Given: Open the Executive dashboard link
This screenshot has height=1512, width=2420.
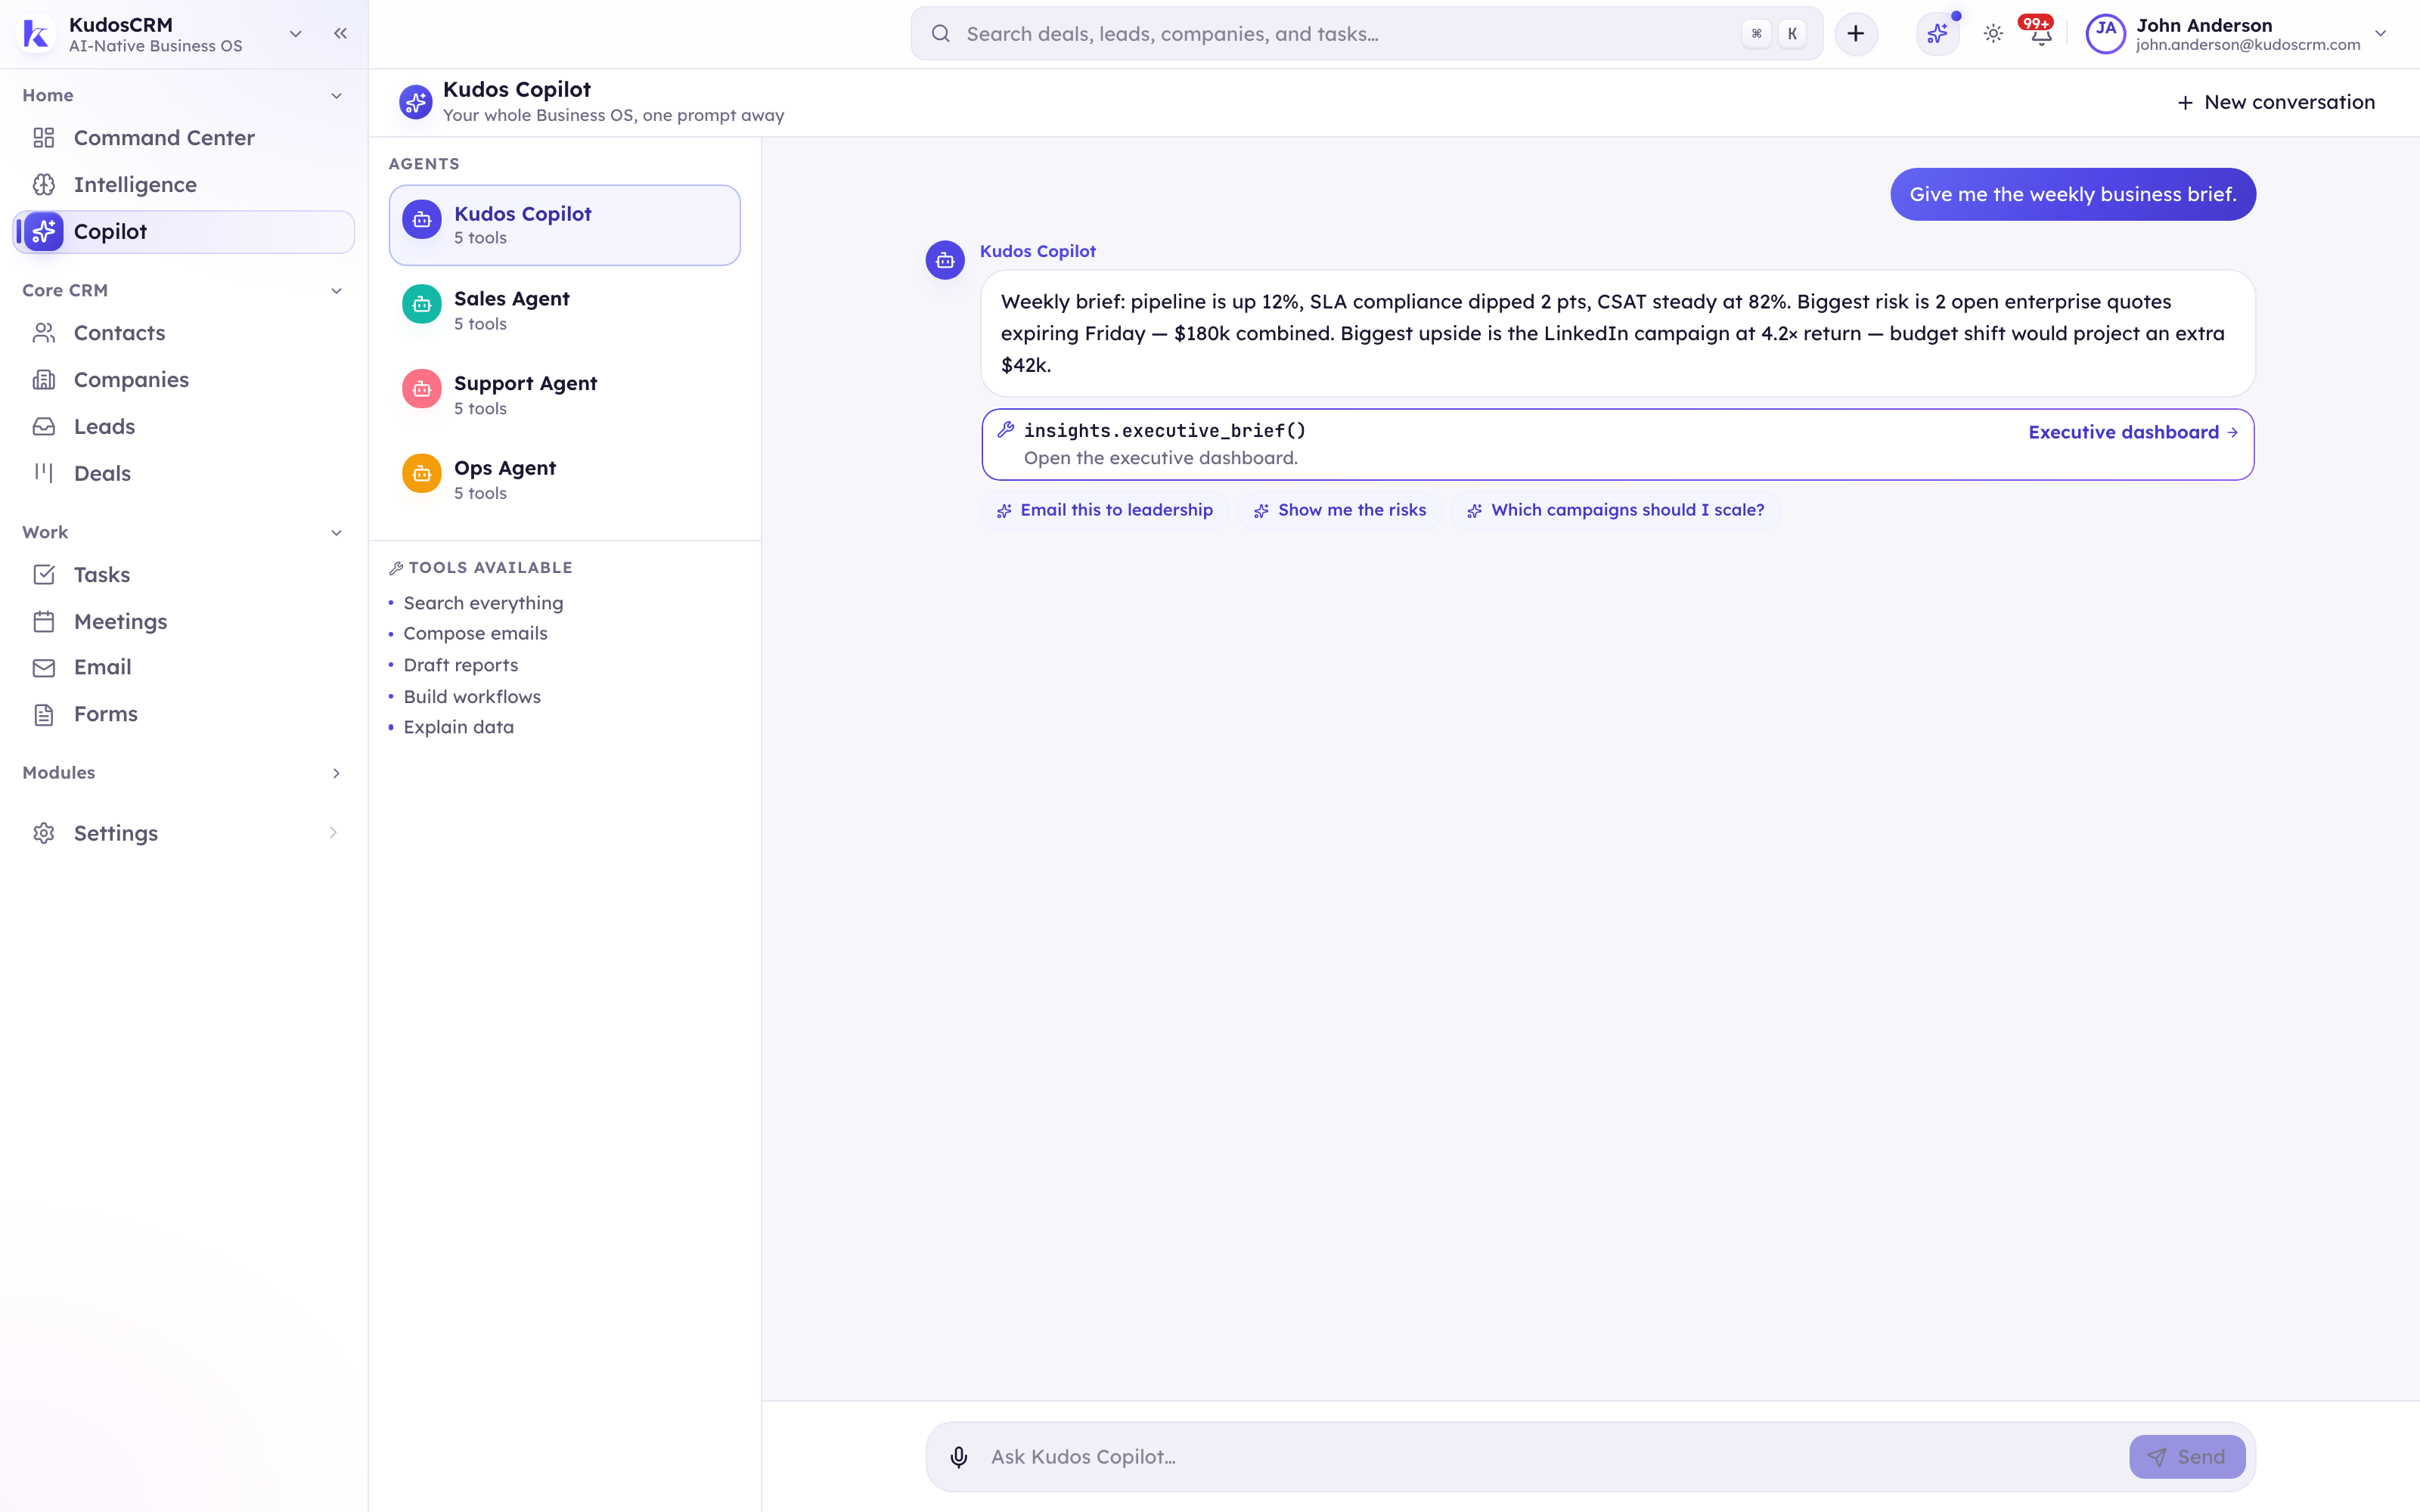Looking at the screenshot, I should click(2133, 432).
